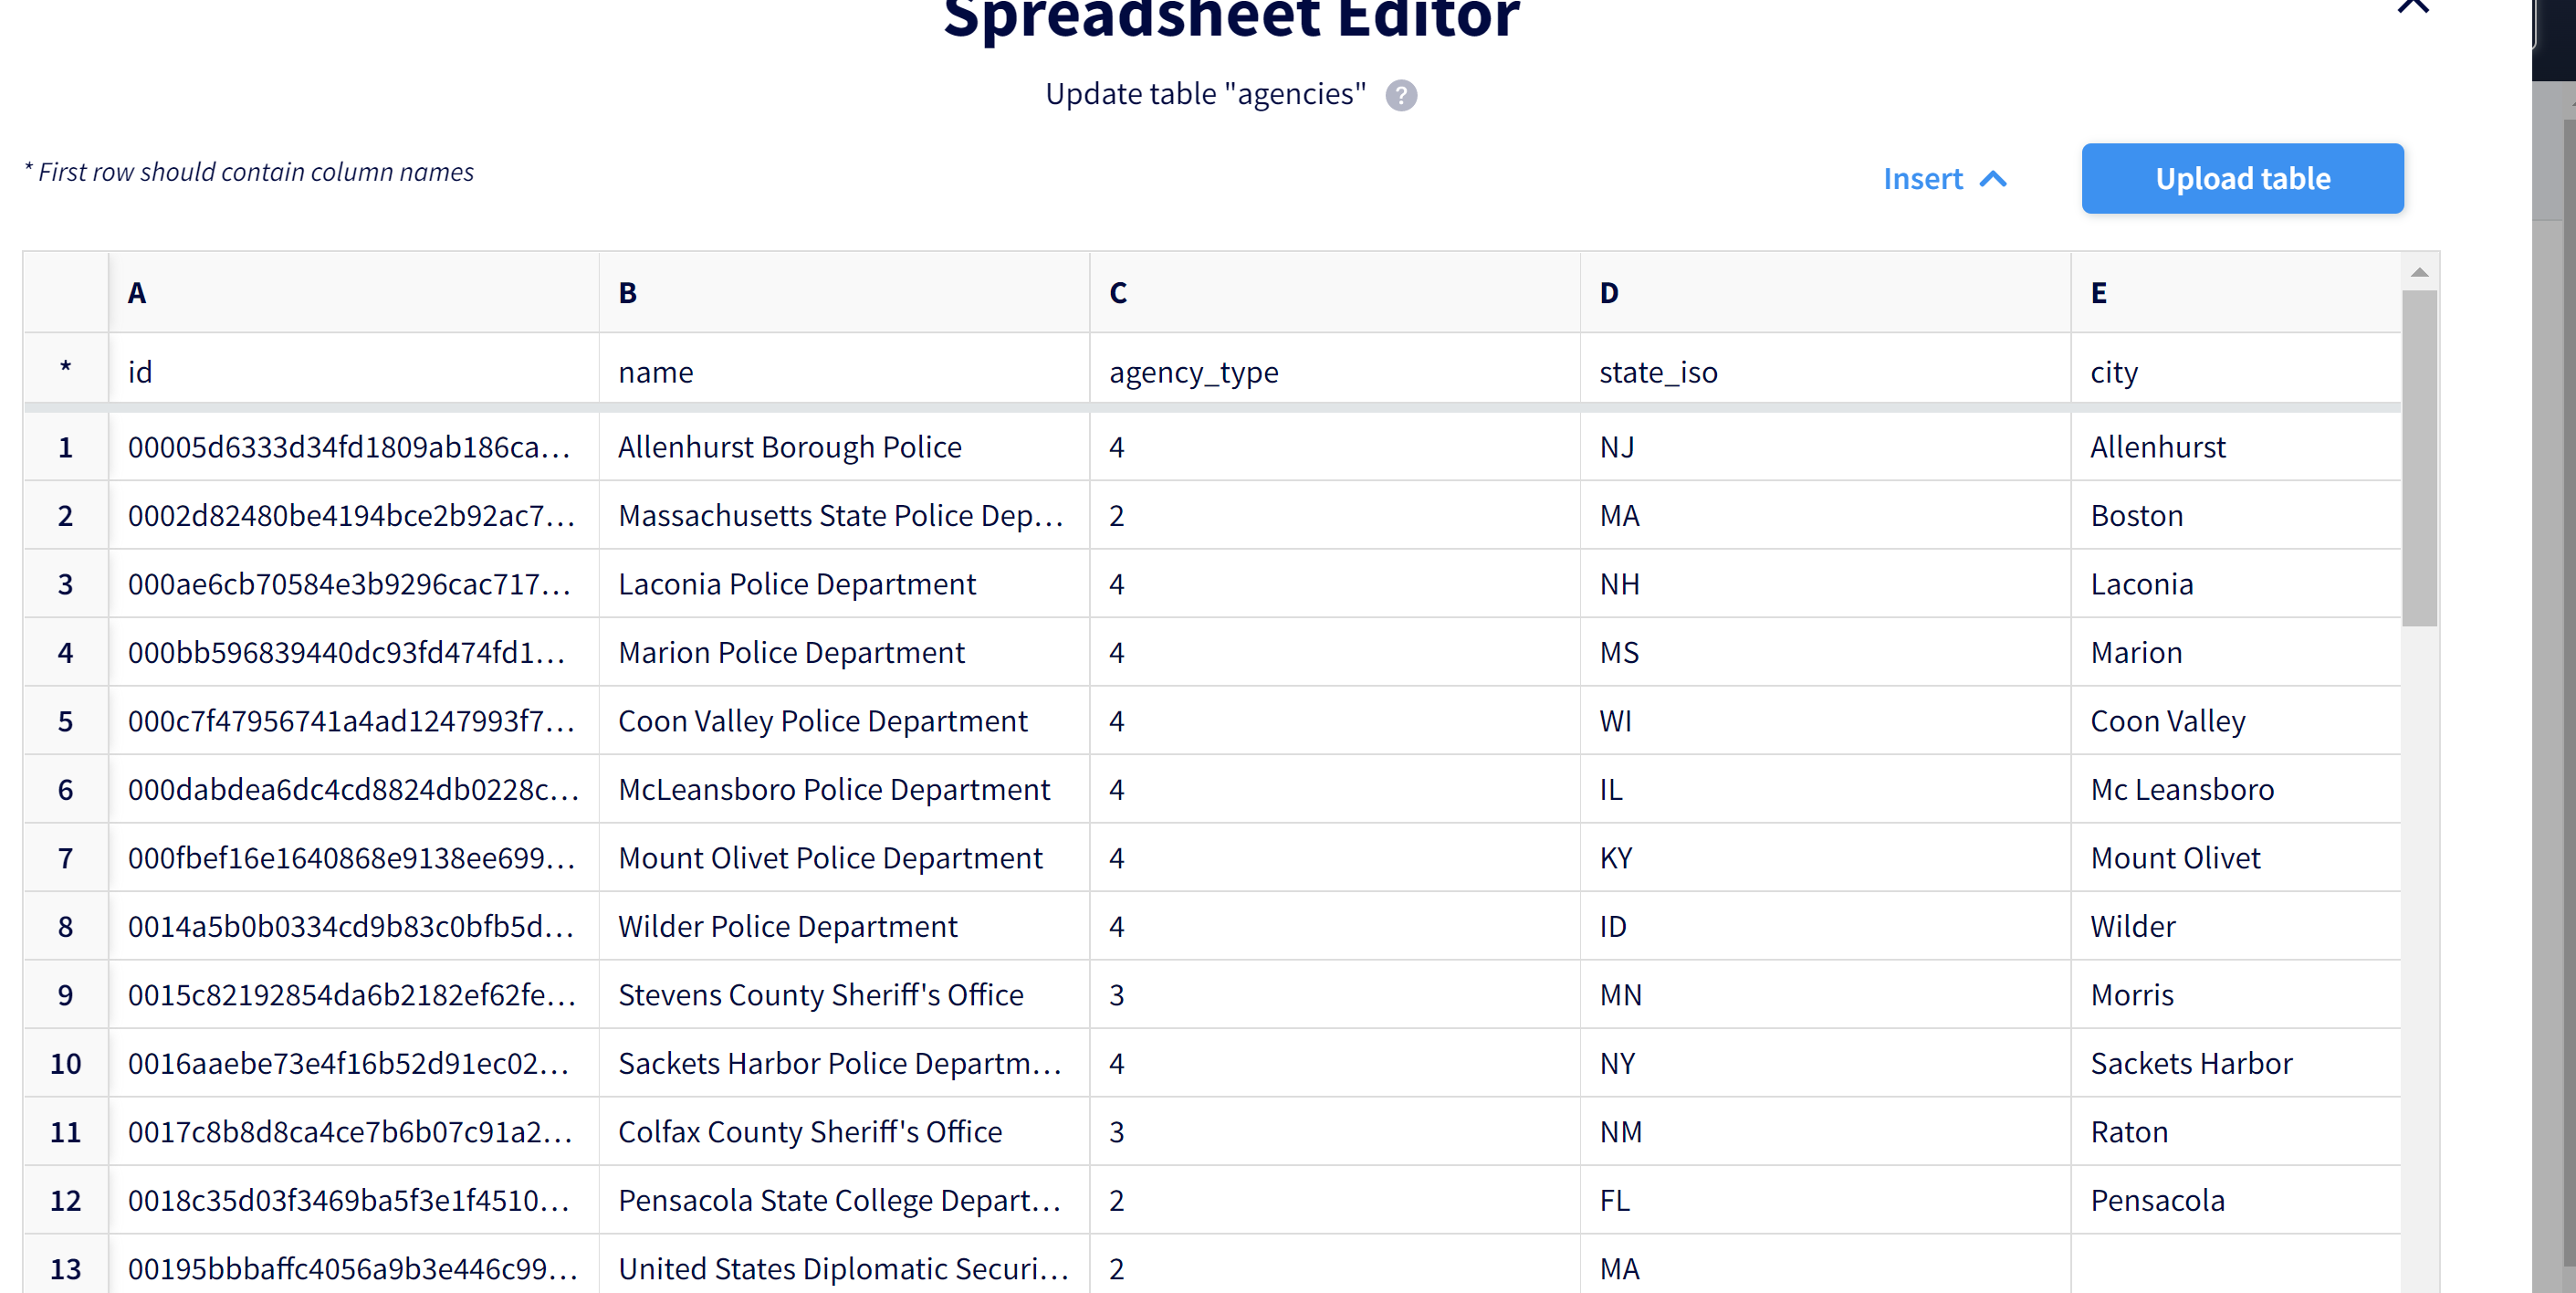
Task: Select column E header
Action: click(2236, 292)
